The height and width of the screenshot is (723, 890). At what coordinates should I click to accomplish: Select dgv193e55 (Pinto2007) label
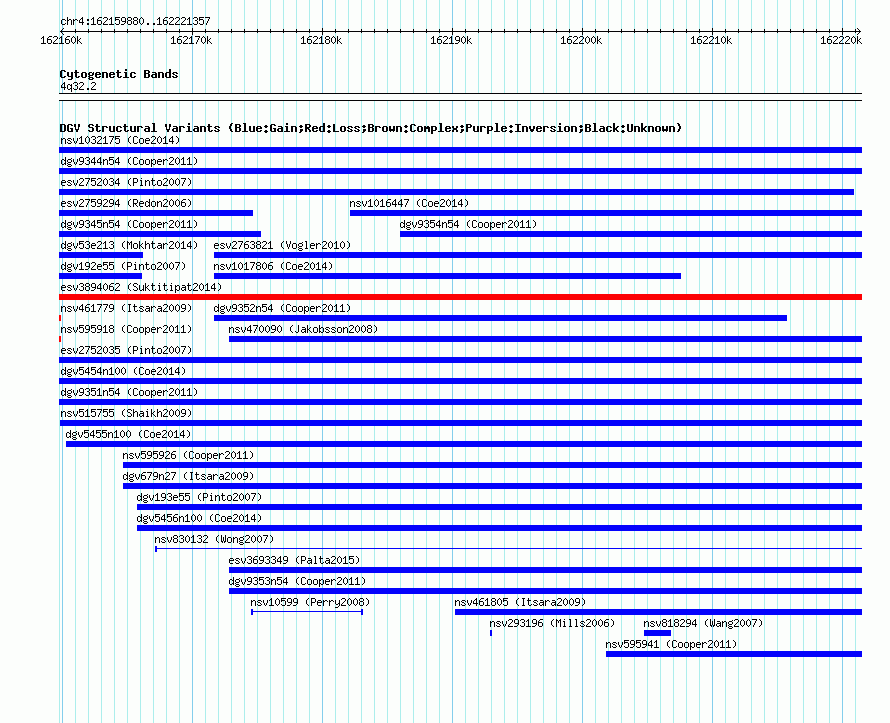click(199, 497)
